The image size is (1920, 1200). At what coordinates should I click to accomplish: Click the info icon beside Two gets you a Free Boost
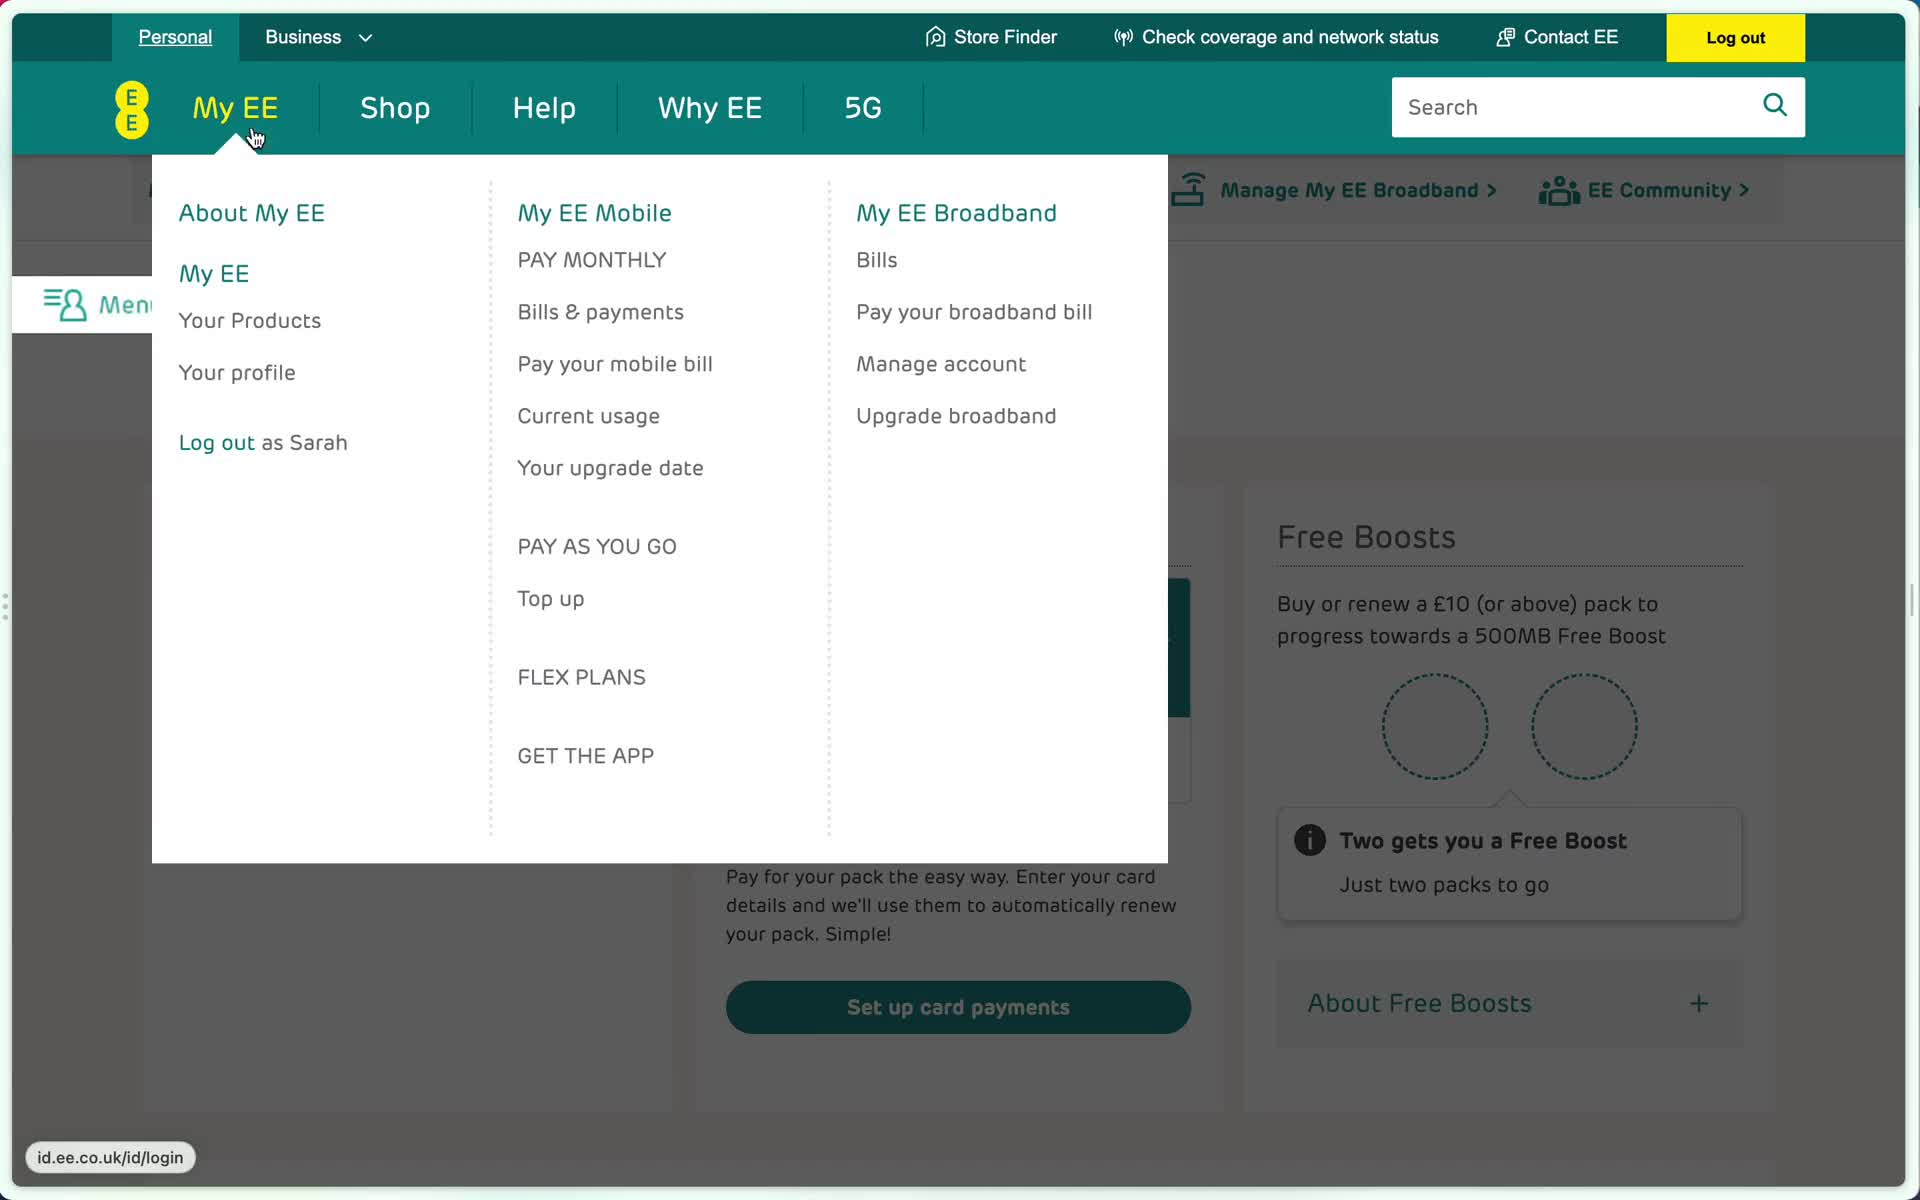1310,840
